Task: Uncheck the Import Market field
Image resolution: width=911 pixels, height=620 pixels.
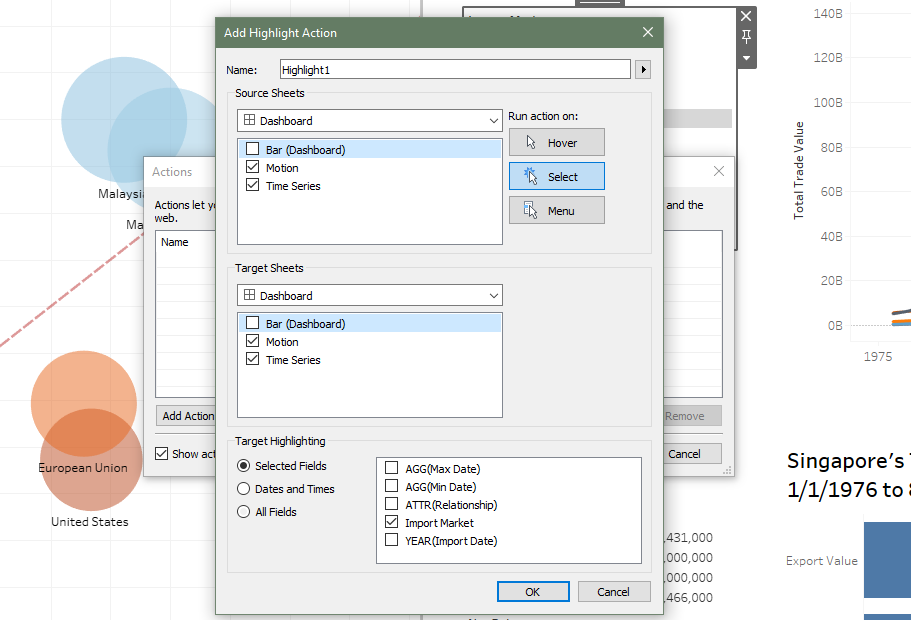Action: point(392,523)
